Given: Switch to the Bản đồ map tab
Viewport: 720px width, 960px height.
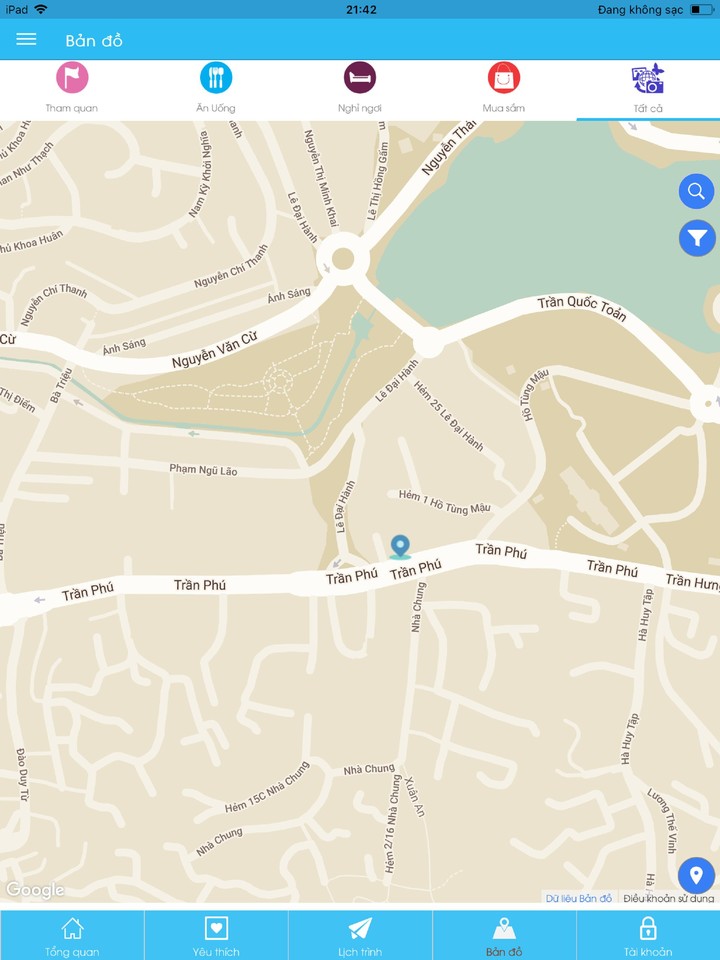Looking at the screenshot, I should [x=503, y=936].
